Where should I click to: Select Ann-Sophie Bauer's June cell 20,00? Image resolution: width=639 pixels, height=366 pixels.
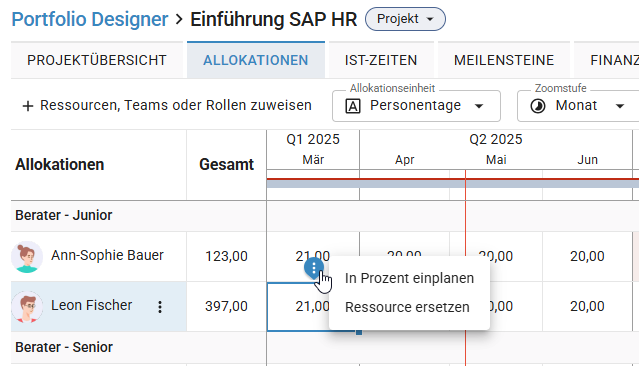point(587,256)
